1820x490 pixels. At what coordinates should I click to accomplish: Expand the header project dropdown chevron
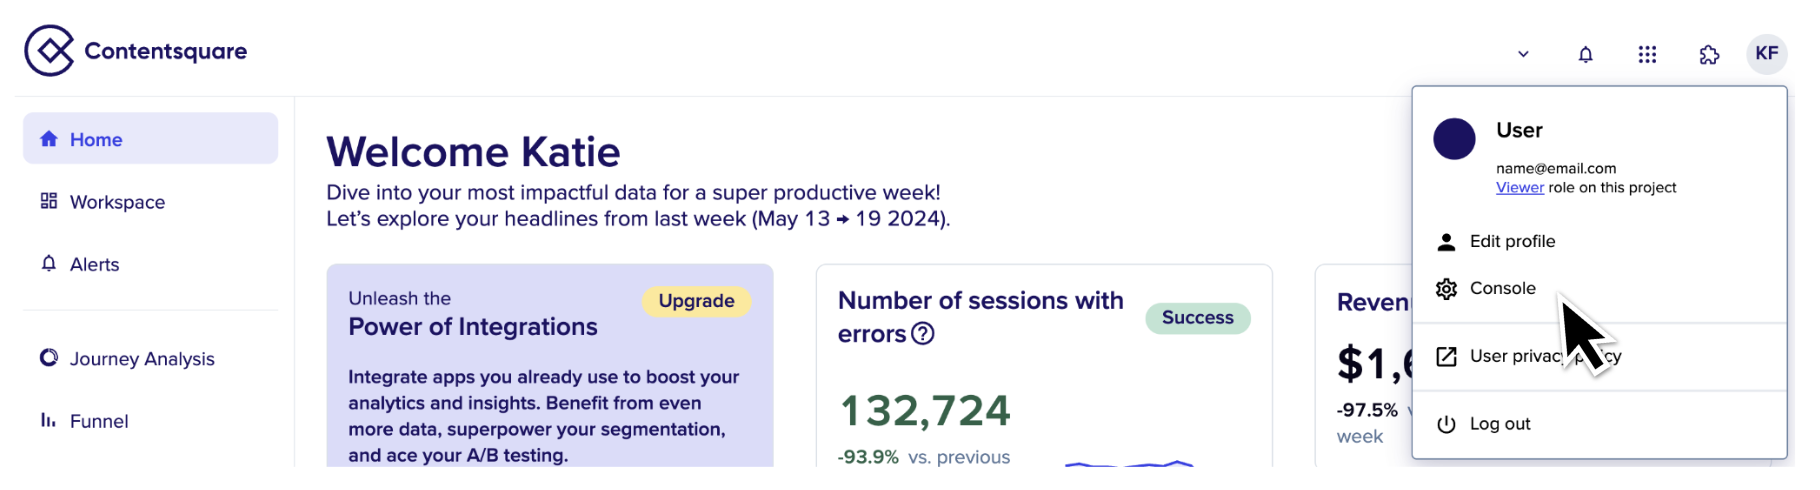click(1523, 54)
